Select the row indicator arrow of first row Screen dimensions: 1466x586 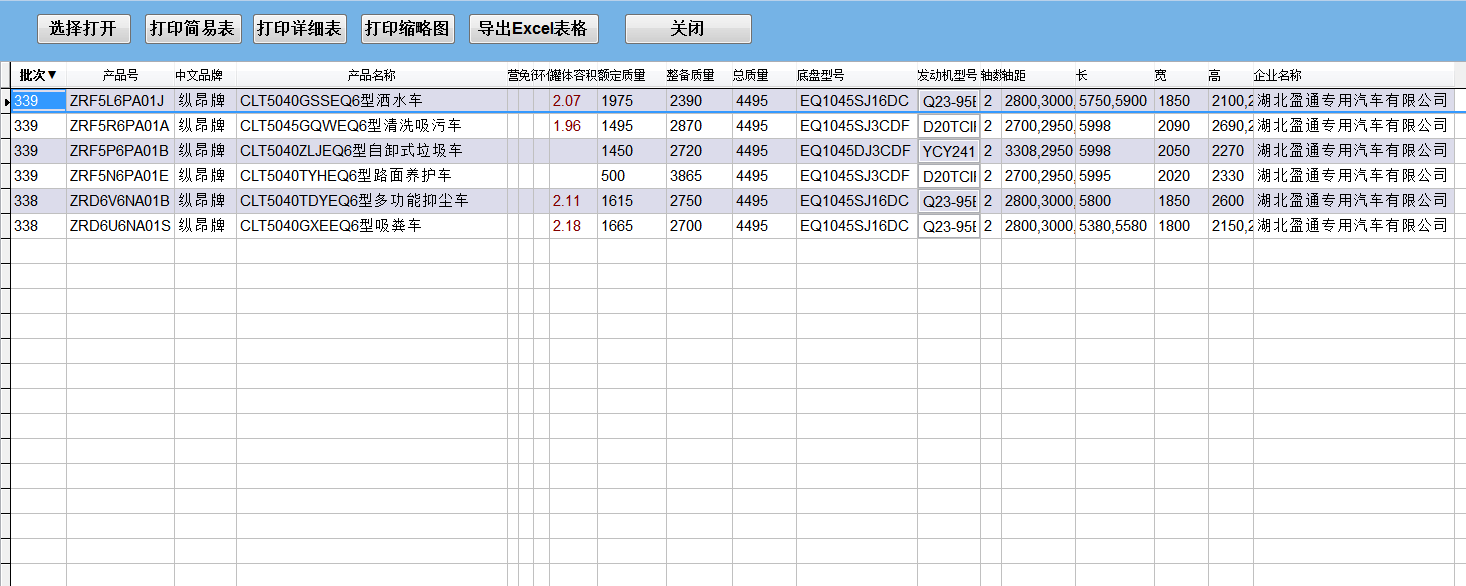point(6,101)
